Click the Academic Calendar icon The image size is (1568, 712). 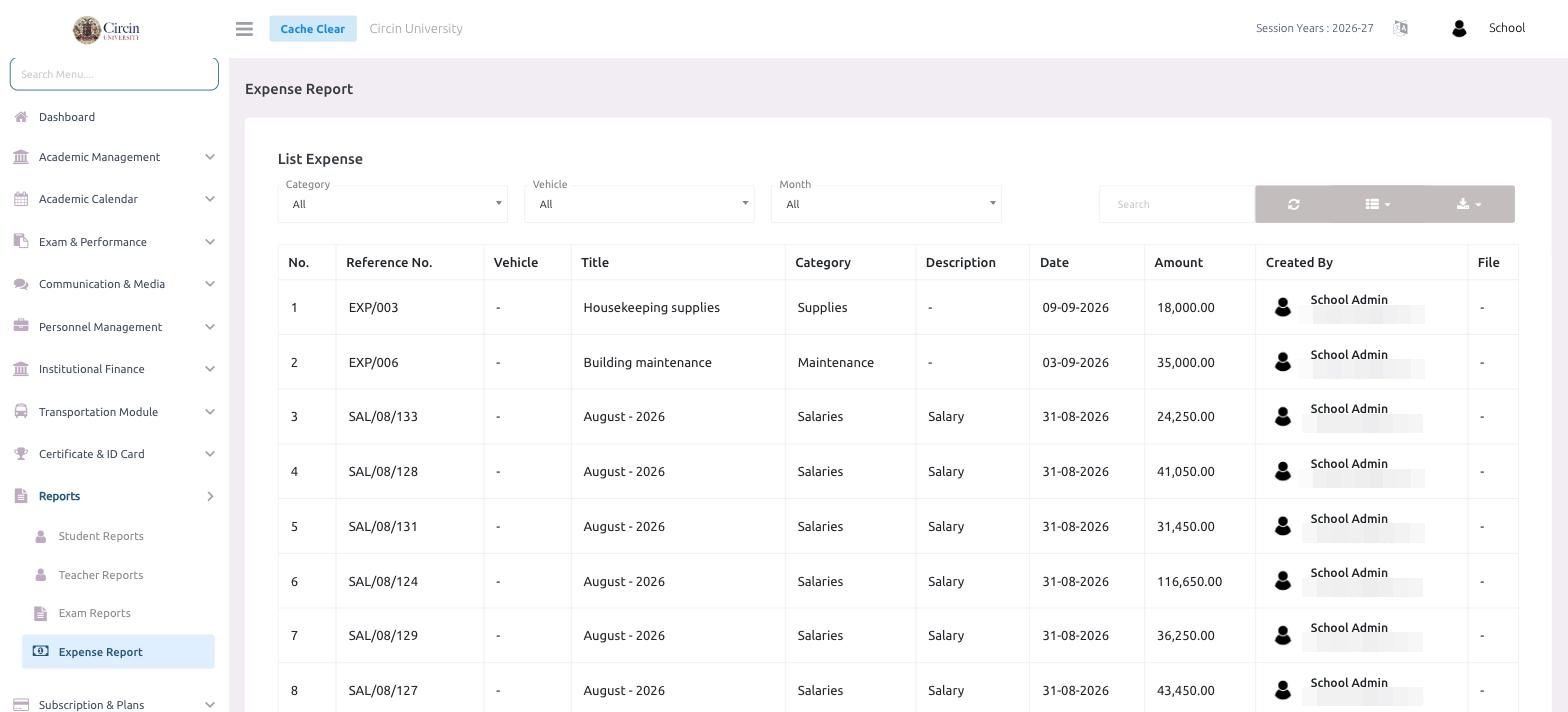pyautogui.click(x=21, y=199)
